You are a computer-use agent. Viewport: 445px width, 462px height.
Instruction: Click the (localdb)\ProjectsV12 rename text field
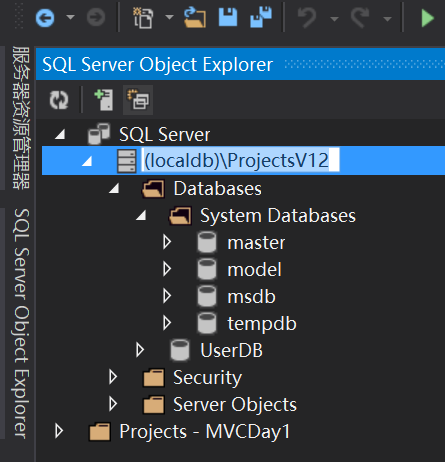pyautogui.click(x=241, y=160)
